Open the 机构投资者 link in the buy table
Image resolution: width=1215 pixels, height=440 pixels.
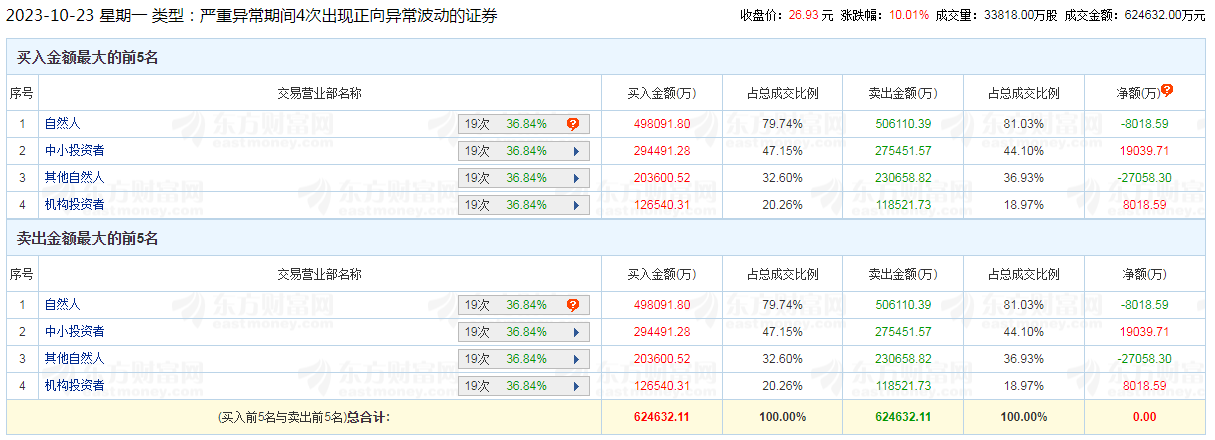click(x=74, y=205)
